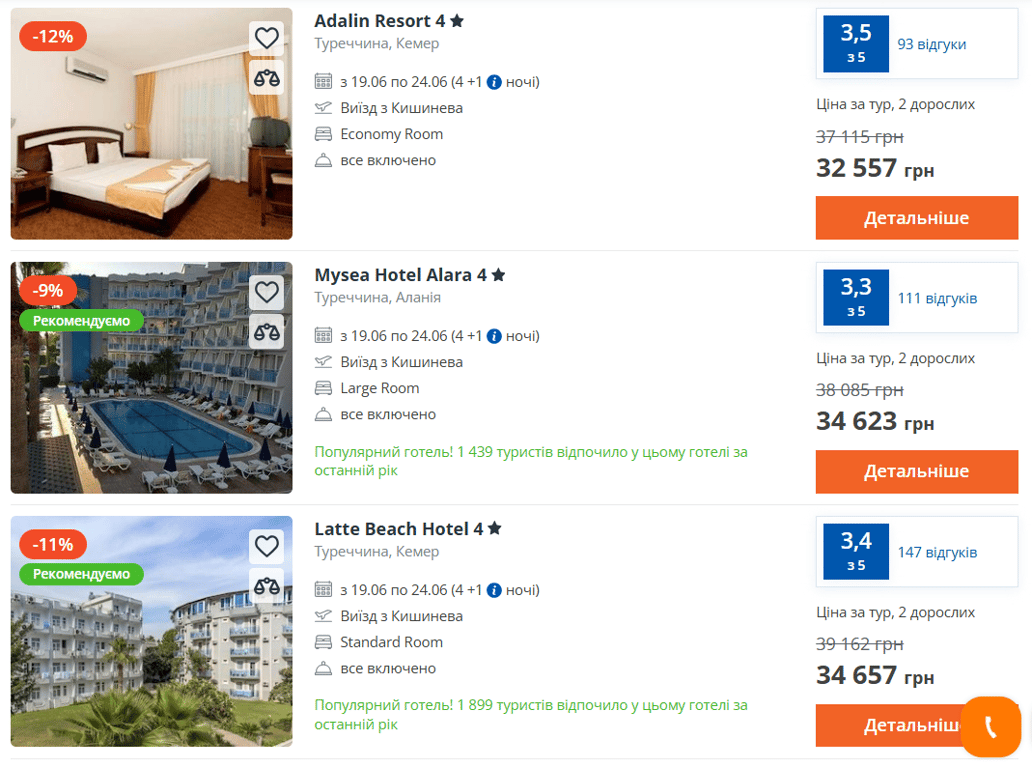Read 93 відгуки for Adalin Resort
The image size is (1032, 768).
[x=931, y=44]
